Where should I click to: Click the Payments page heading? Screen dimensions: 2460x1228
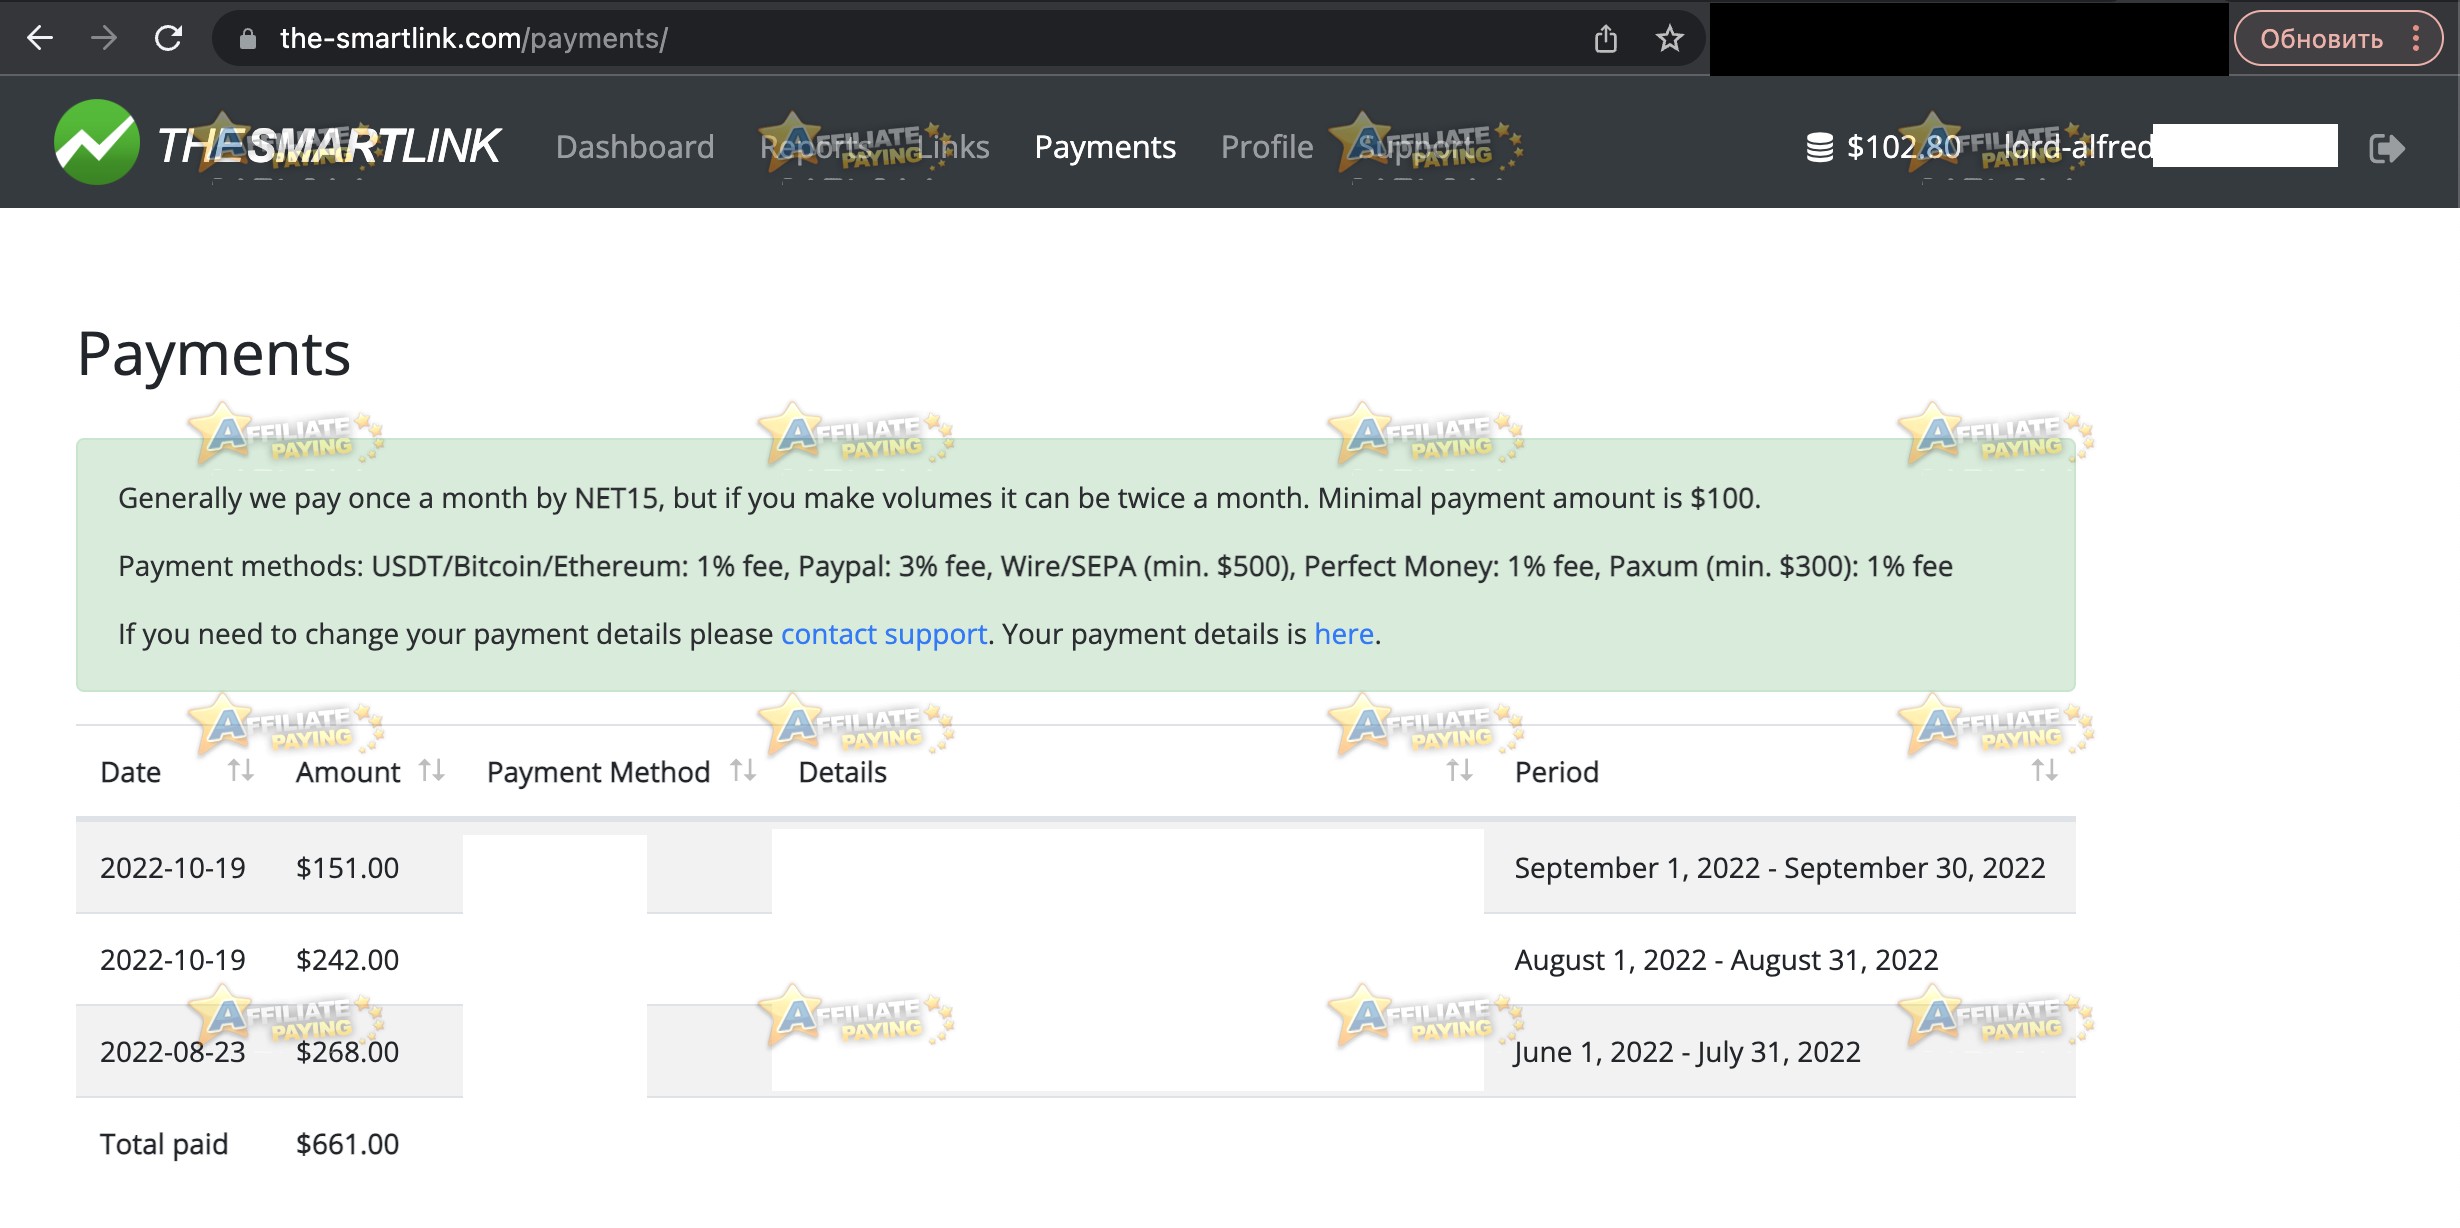[214, 354]
